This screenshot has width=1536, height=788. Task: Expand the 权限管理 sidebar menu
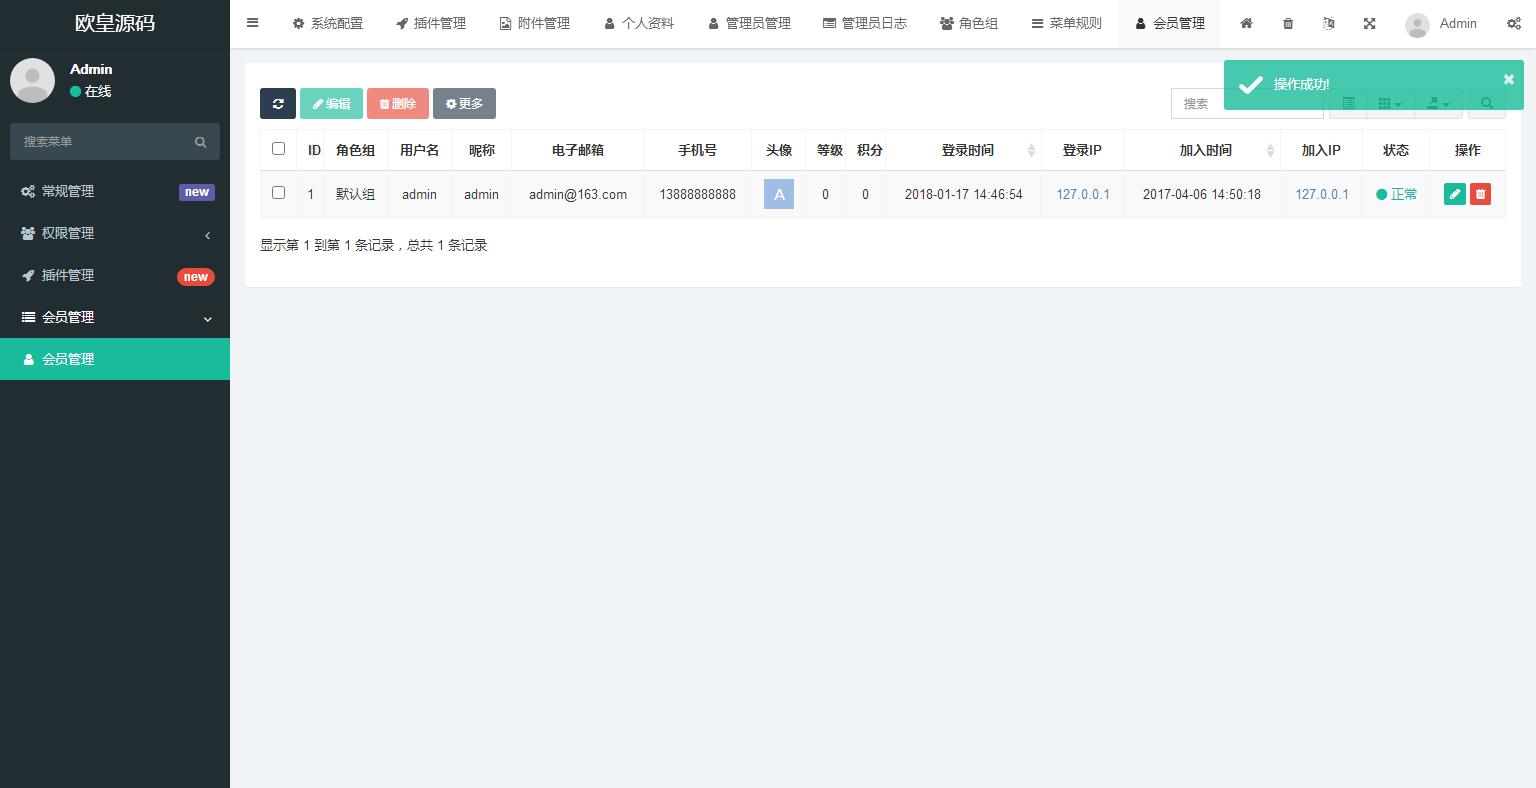tap(114, 233)
